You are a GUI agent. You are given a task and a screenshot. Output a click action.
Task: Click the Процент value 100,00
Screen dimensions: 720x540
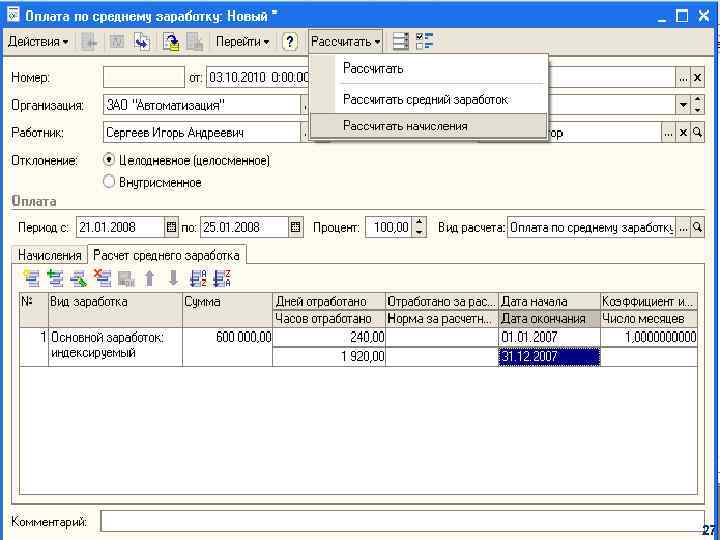tap(389, 227)
